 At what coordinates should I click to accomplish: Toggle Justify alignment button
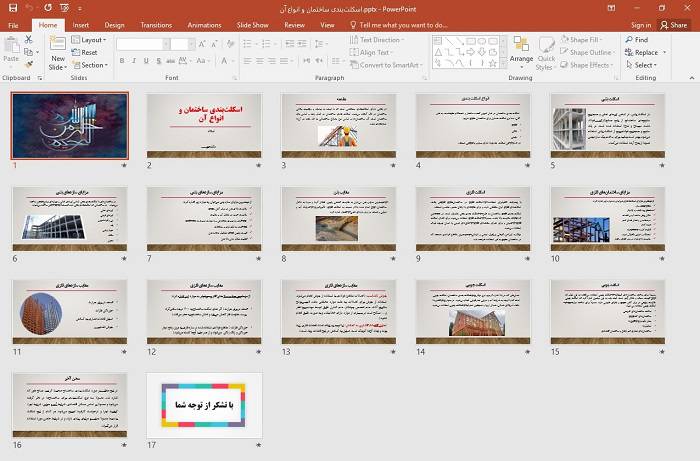[x=284, y=61]
